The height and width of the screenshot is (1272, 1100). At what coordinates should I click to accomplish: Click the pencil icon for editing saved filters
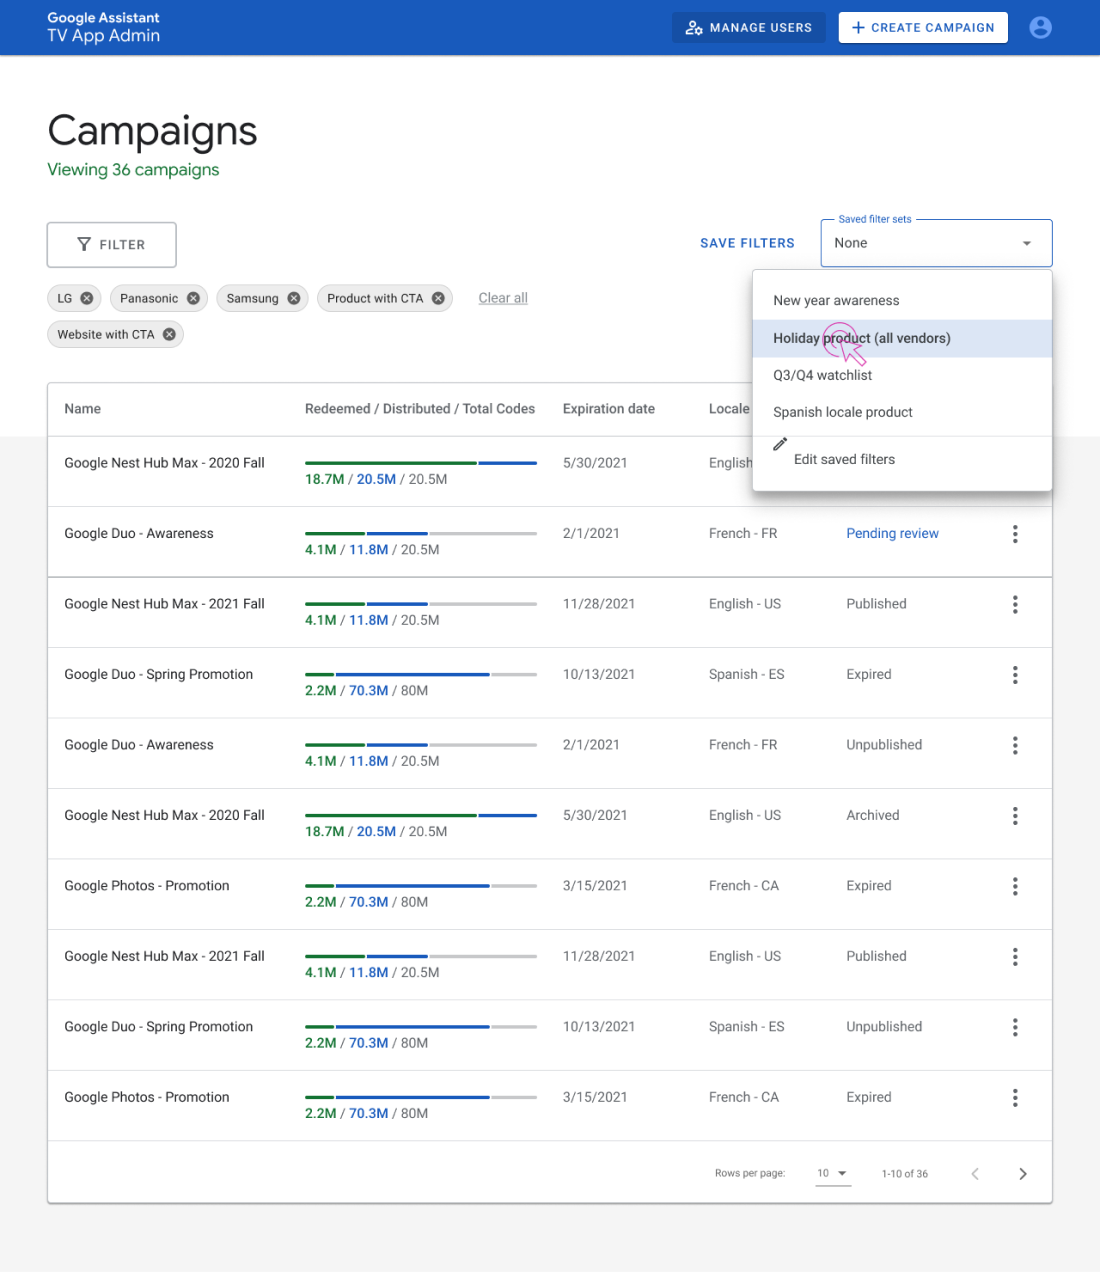tap(780, 444)
